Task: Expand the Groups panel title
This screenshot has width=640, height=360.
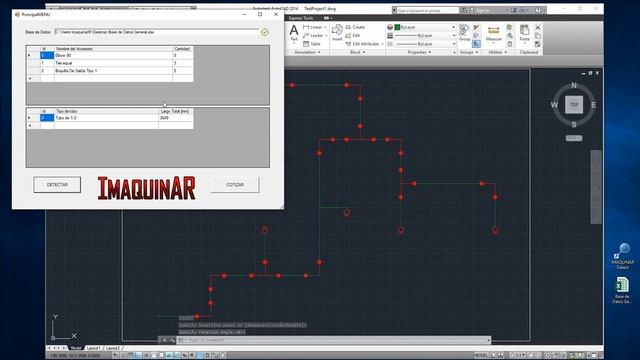Action: 469,52
